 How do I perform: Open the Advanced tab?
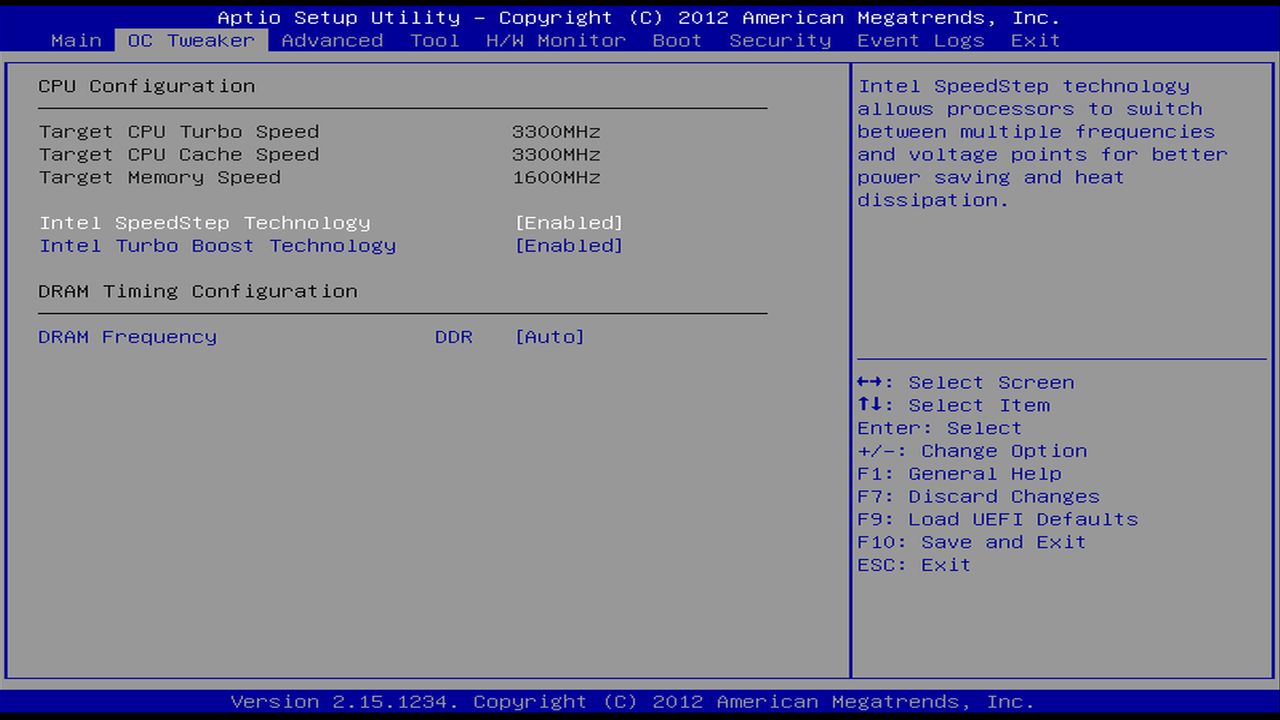332,41
